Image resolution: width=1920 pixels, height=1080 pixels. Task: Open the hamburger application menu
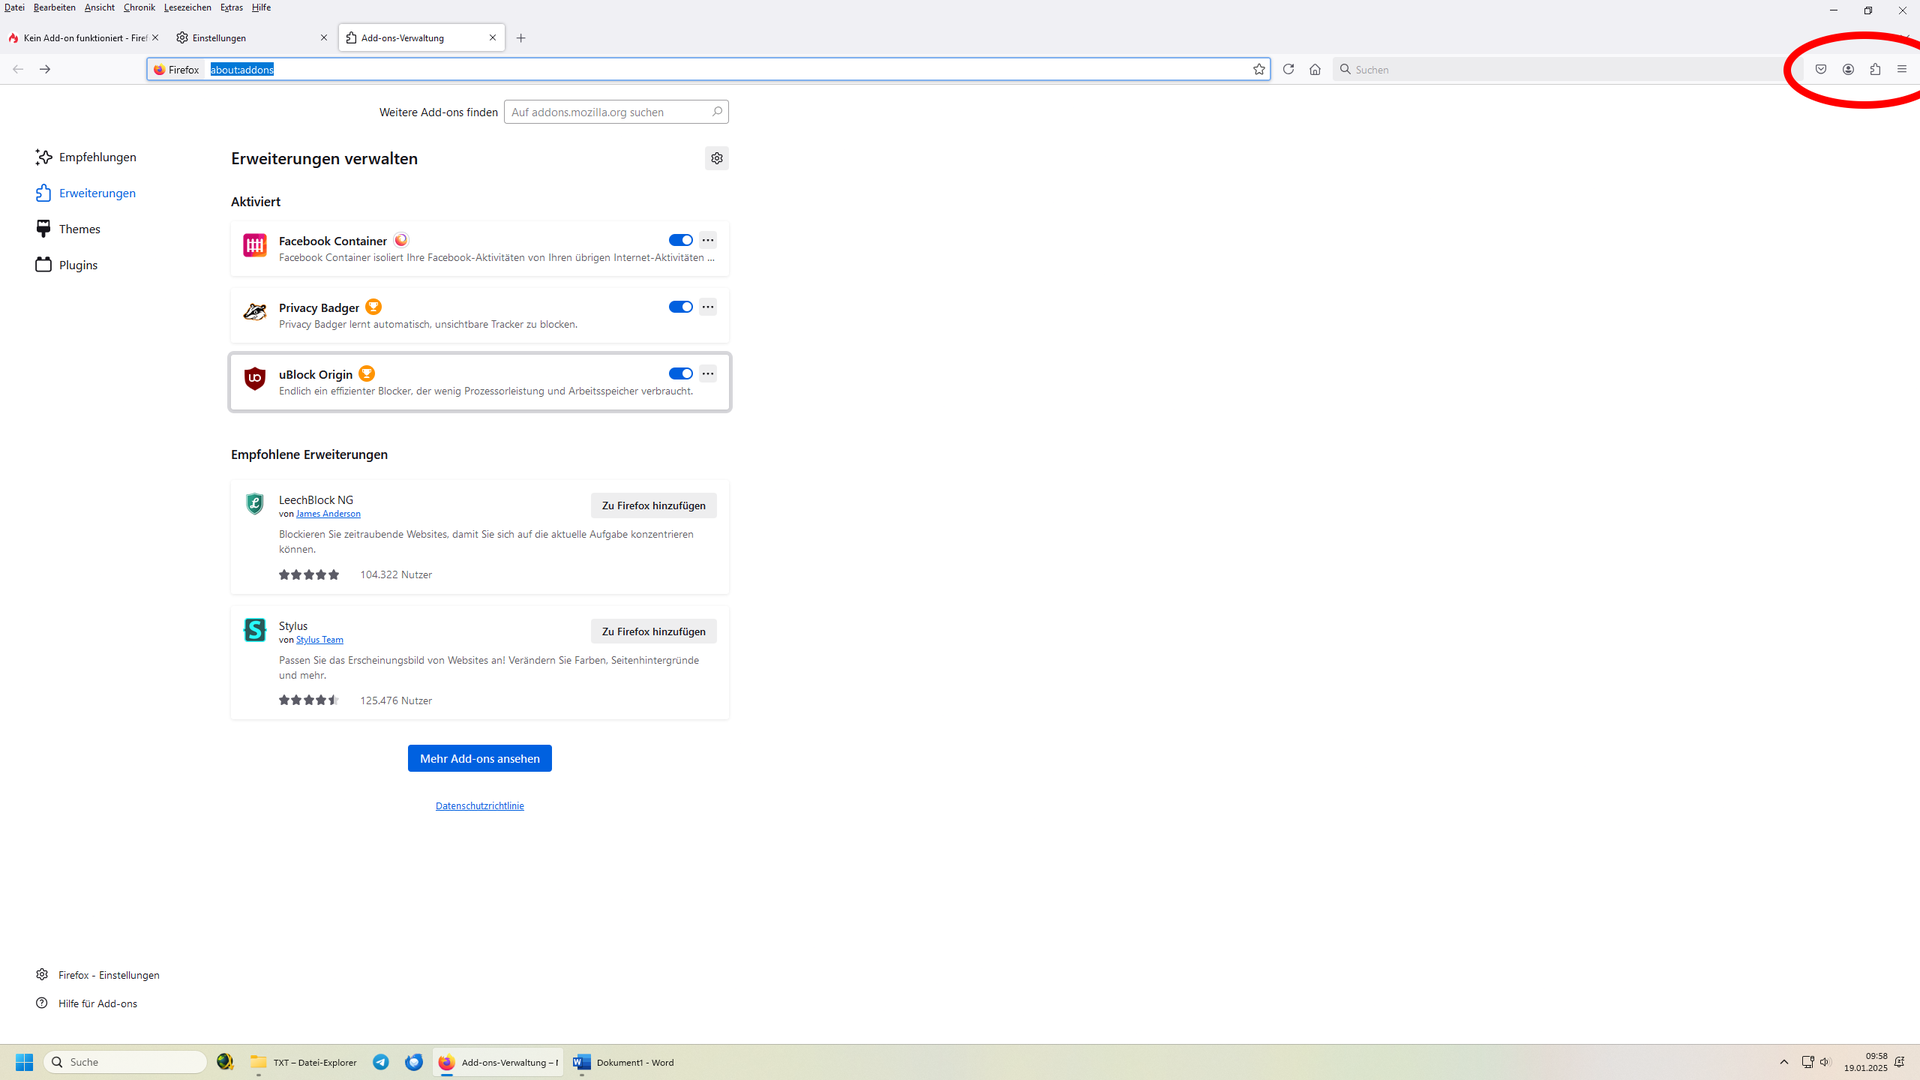click(x=1902, y=69)
